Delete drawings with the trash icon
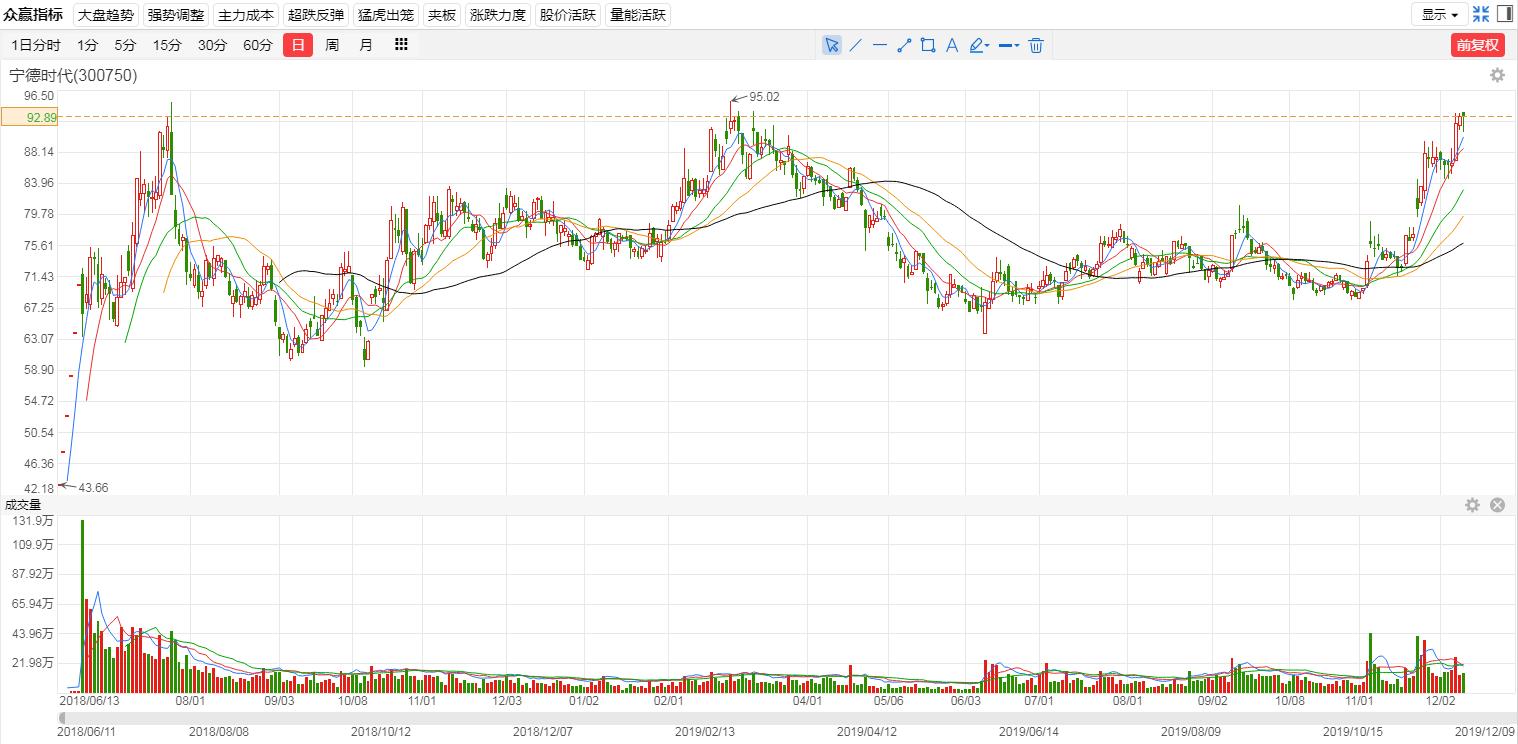 tap(1036, 45)
